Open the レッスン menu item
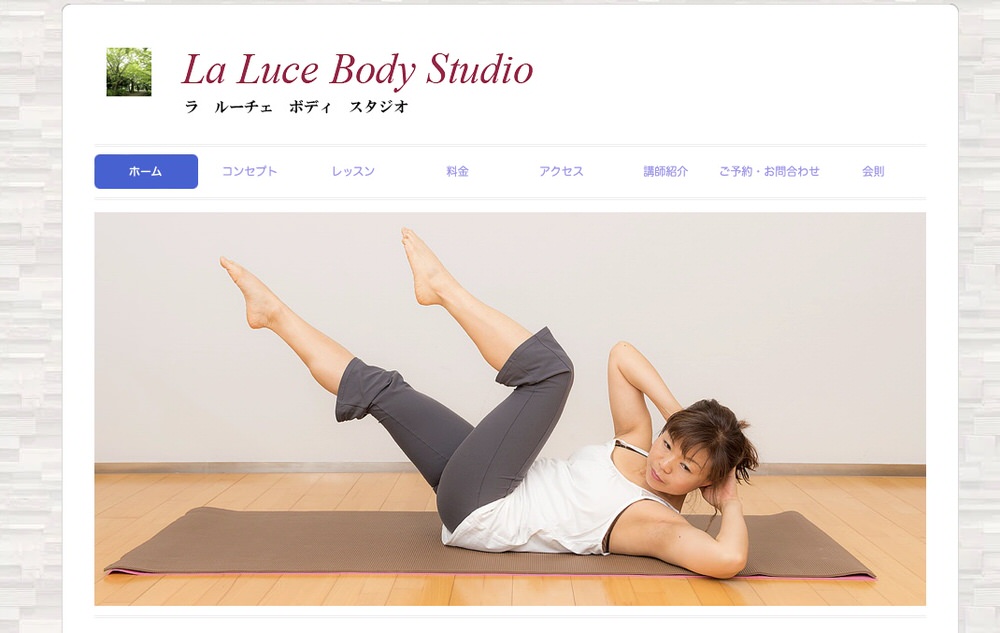The width and height of the screenshot is (1000, 633). click(353, 171)
